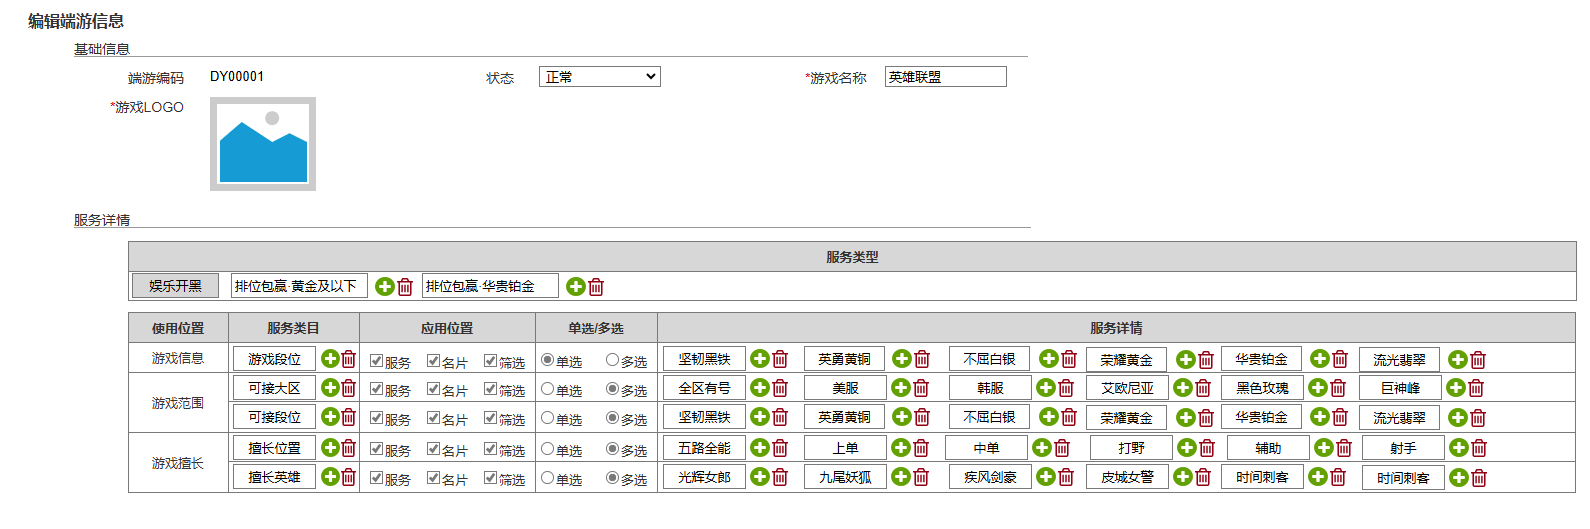
Task: Click the green add icon after 游戏段位
Action: (x=330, y=359)
